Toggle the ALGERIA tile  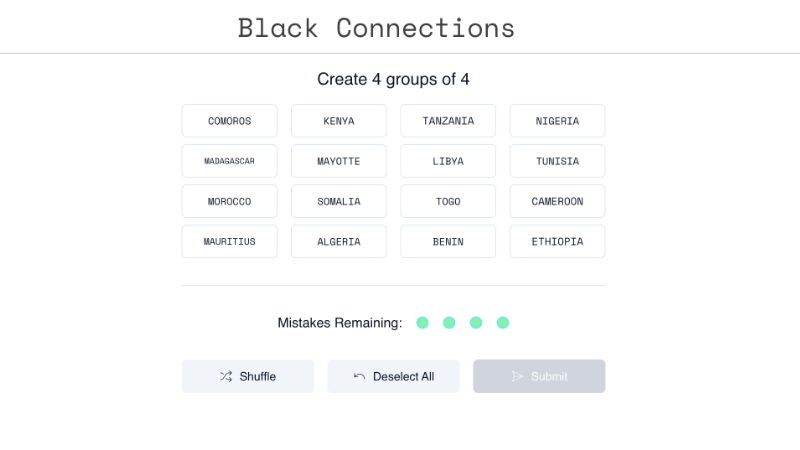339,241
